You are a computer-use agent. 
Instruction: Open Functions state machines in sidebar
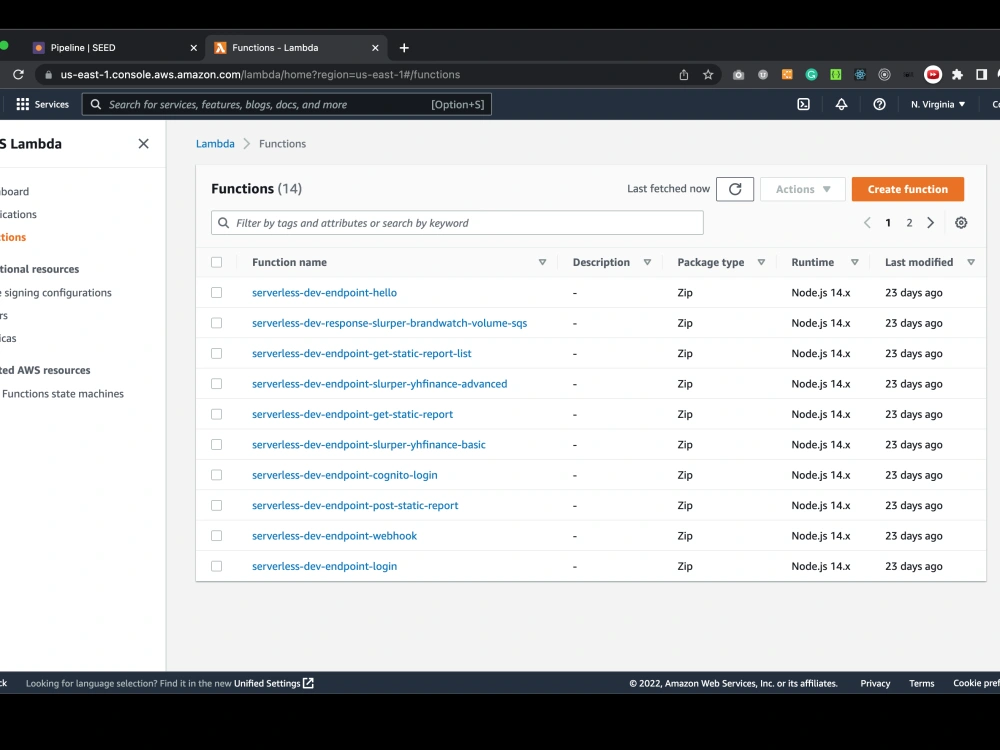pos(62,394)
